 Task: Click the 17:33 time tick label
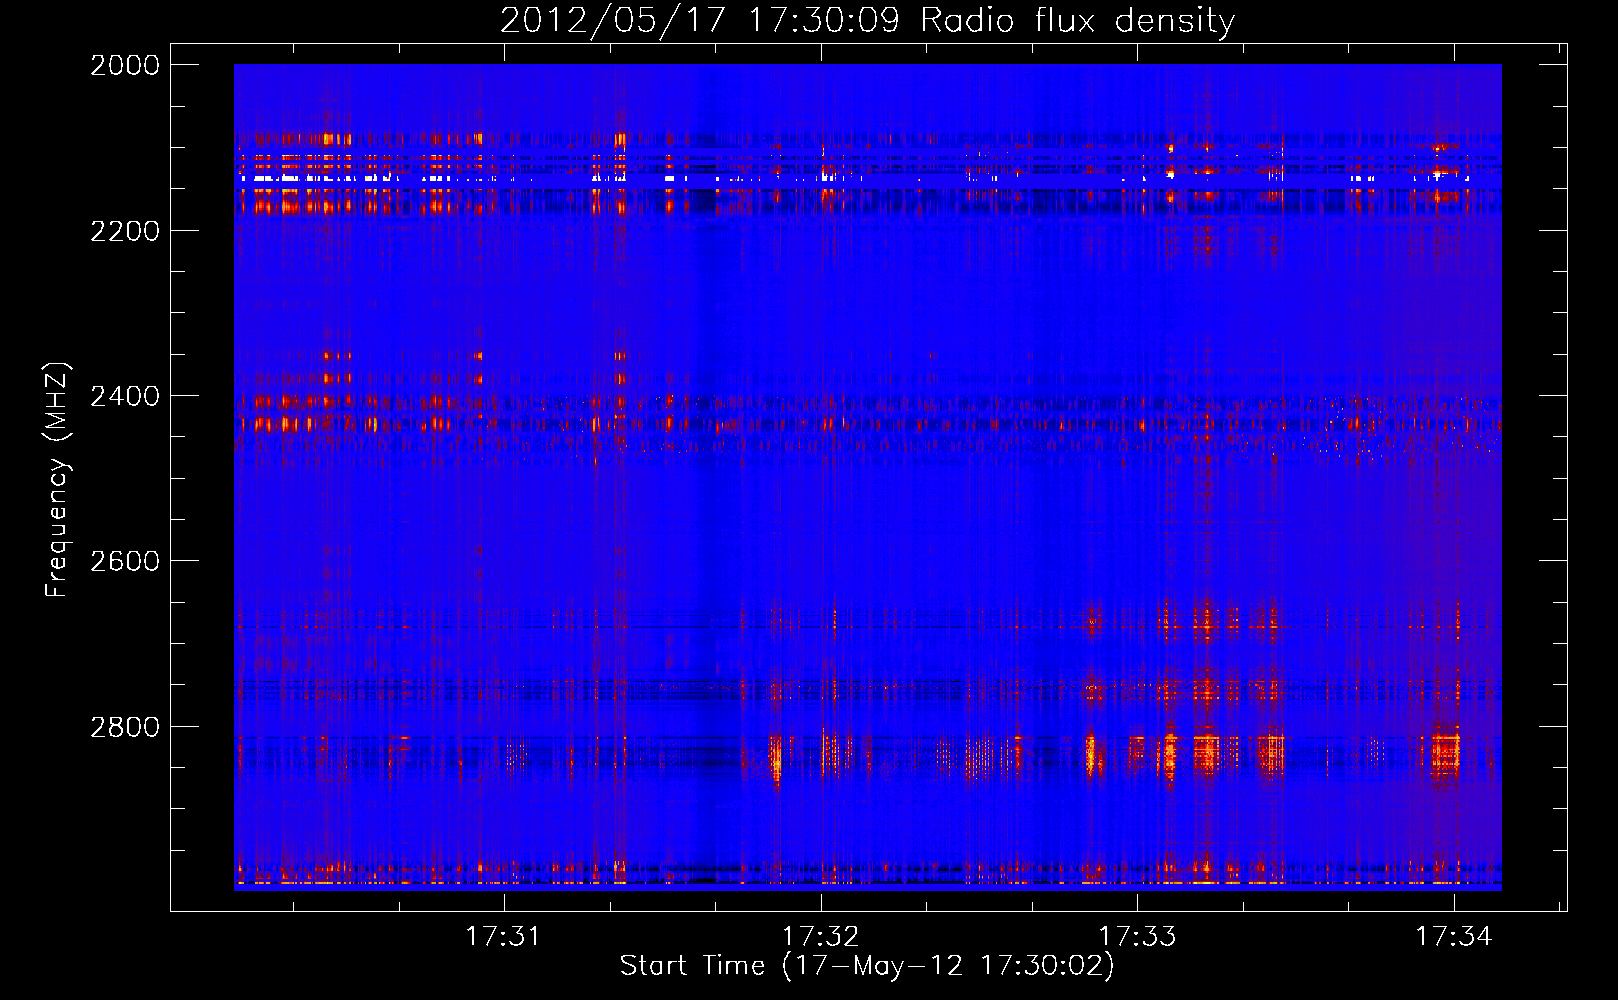[1137, 936]
